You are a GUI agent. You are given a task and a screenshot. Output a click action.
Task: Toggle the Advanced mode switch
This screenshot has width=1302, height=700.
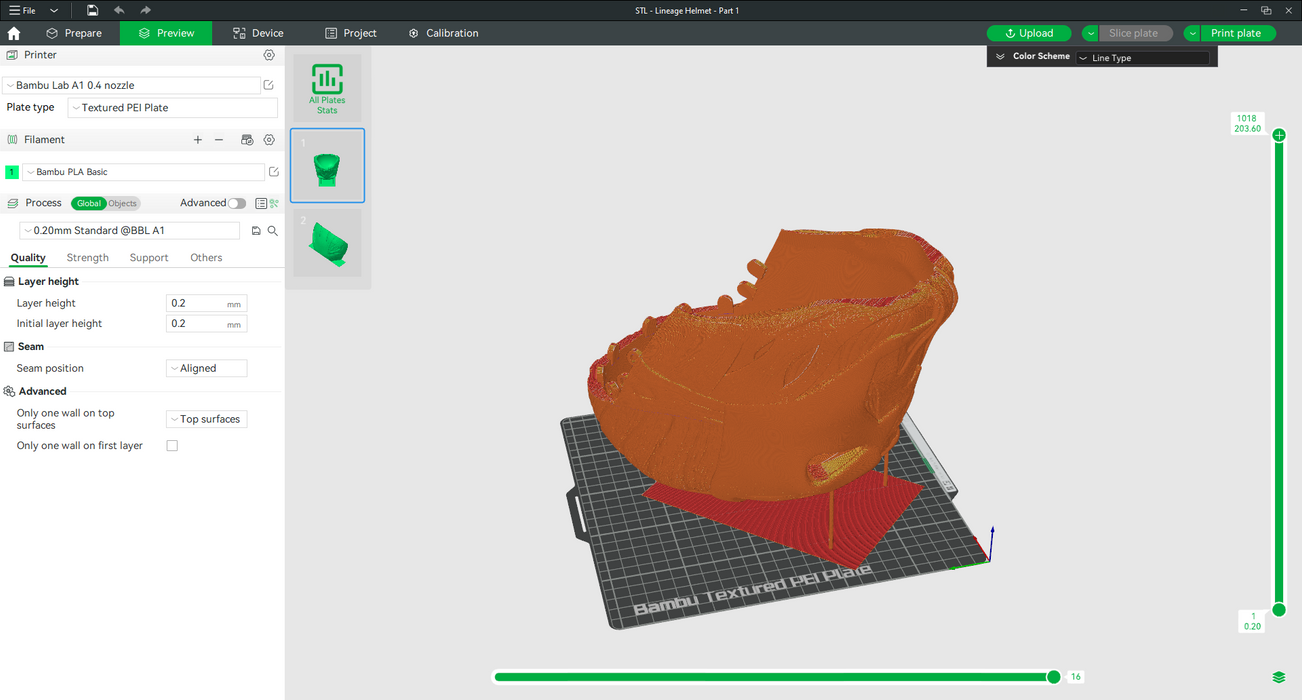(x=236, y=203)
